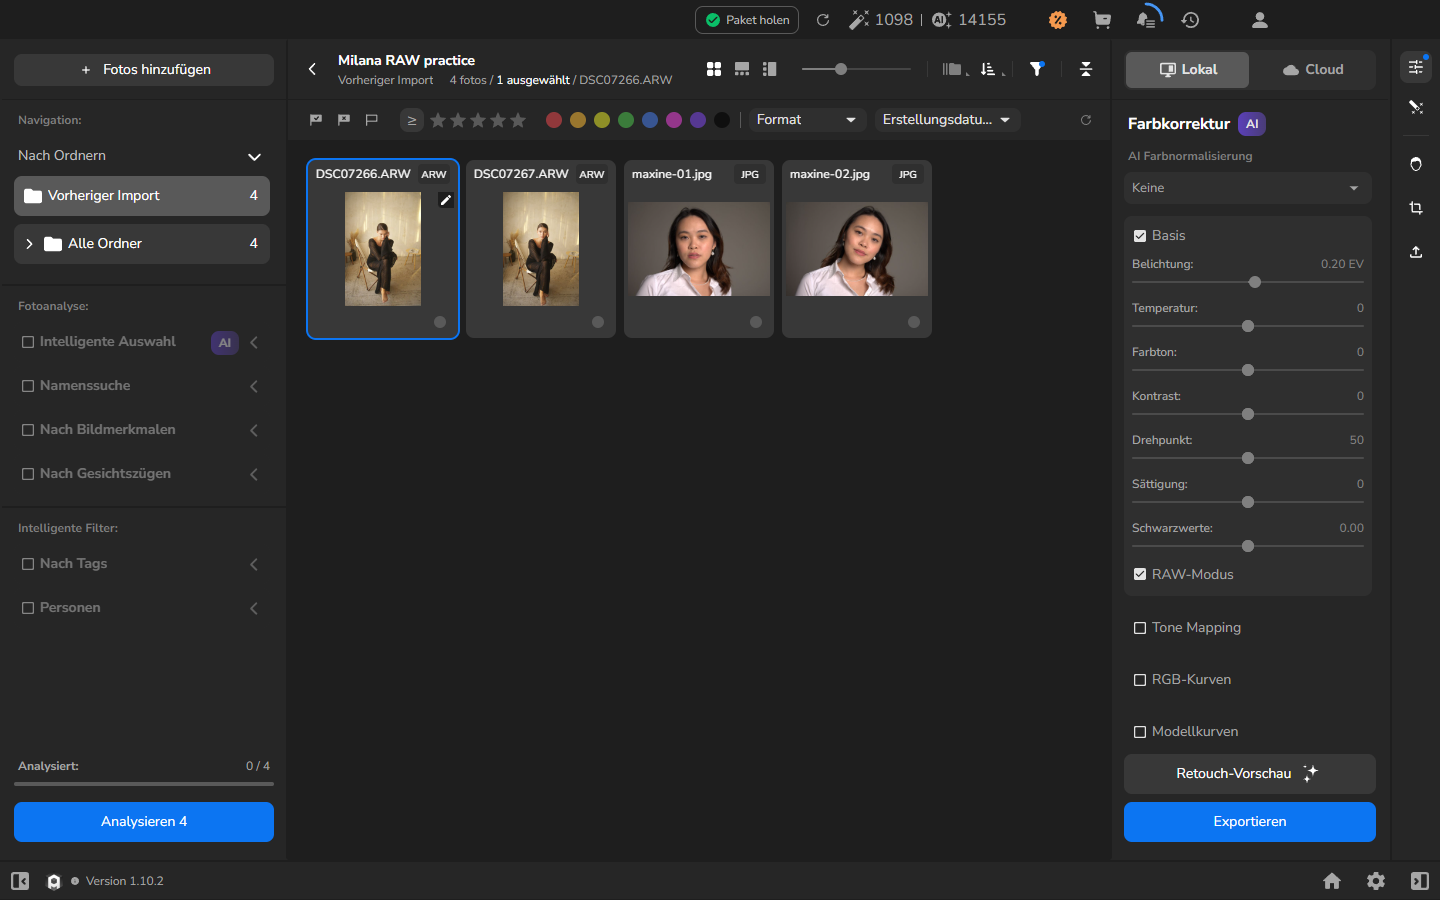The height and width of the screenshot is (900, 1440).
Task: Click the Exportieren button
Action: point(1250,822)
